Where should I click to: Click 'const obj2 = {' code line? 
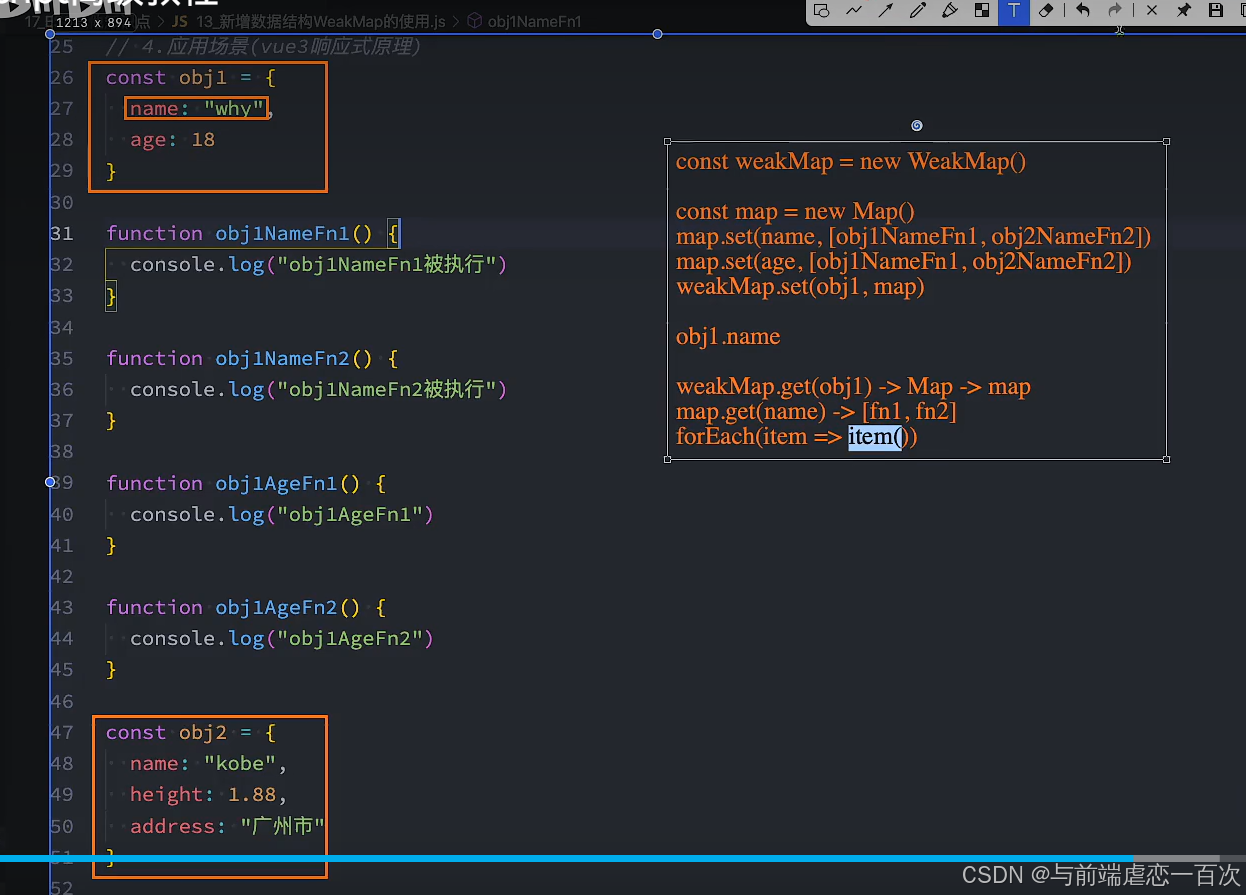pyautogui.click(x=190, y=732)
